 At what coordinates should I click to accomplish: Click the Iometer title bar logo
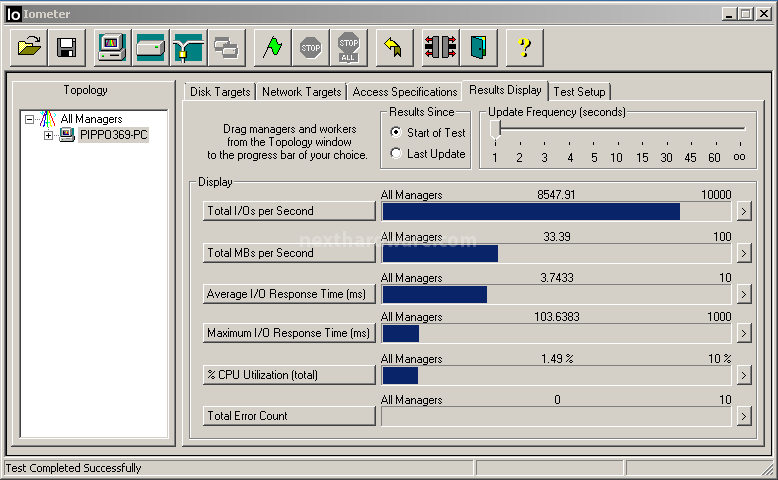click(13, 14)
